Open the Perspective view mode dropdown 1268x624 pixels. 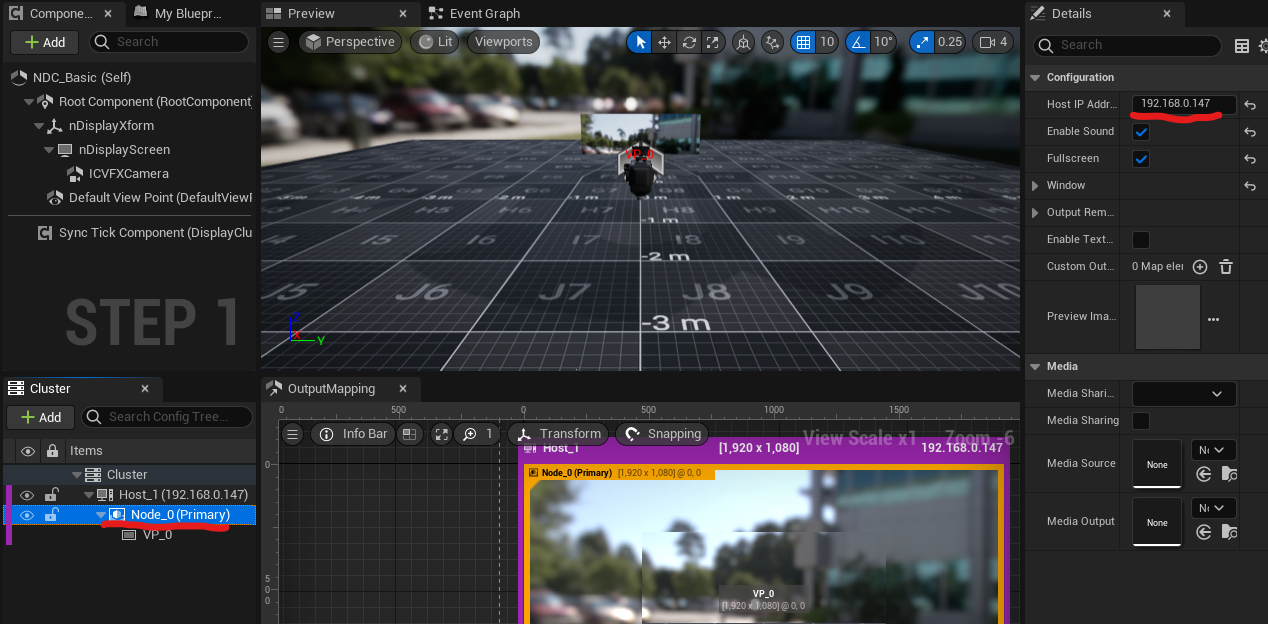click(350, 42)
